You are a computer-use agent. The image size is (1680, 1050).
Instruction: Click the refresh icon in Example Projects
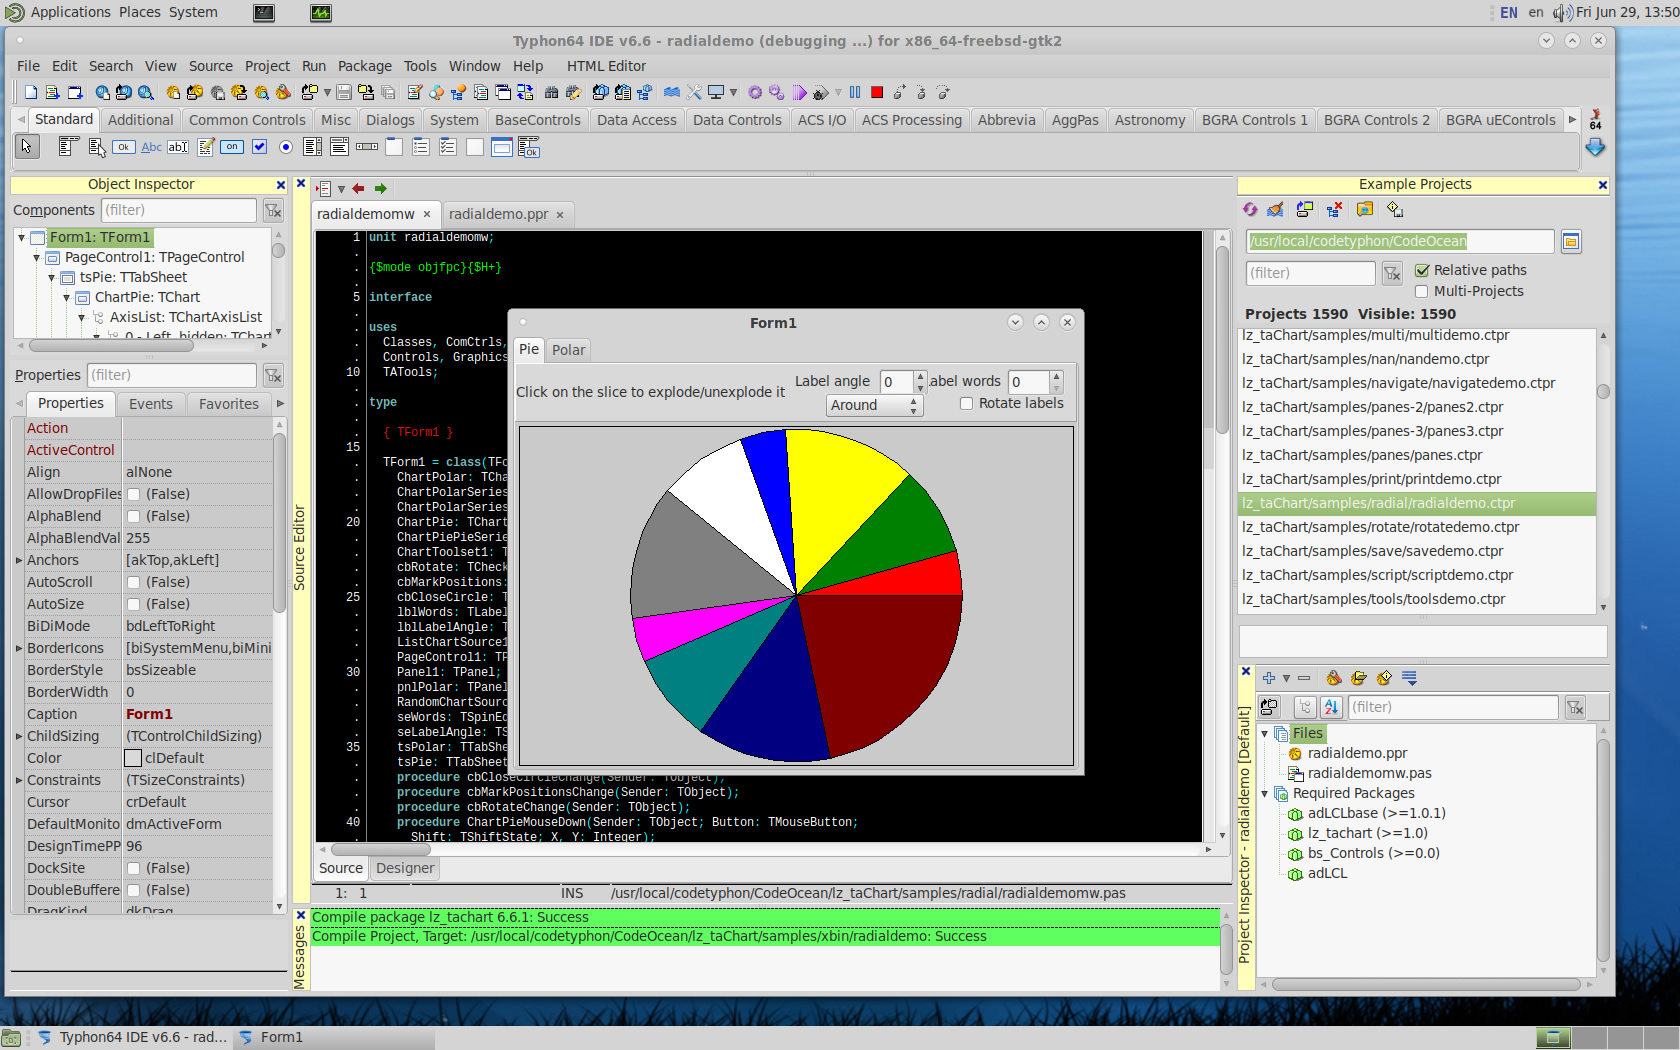pyautogui.click(x=1250, y=210)
